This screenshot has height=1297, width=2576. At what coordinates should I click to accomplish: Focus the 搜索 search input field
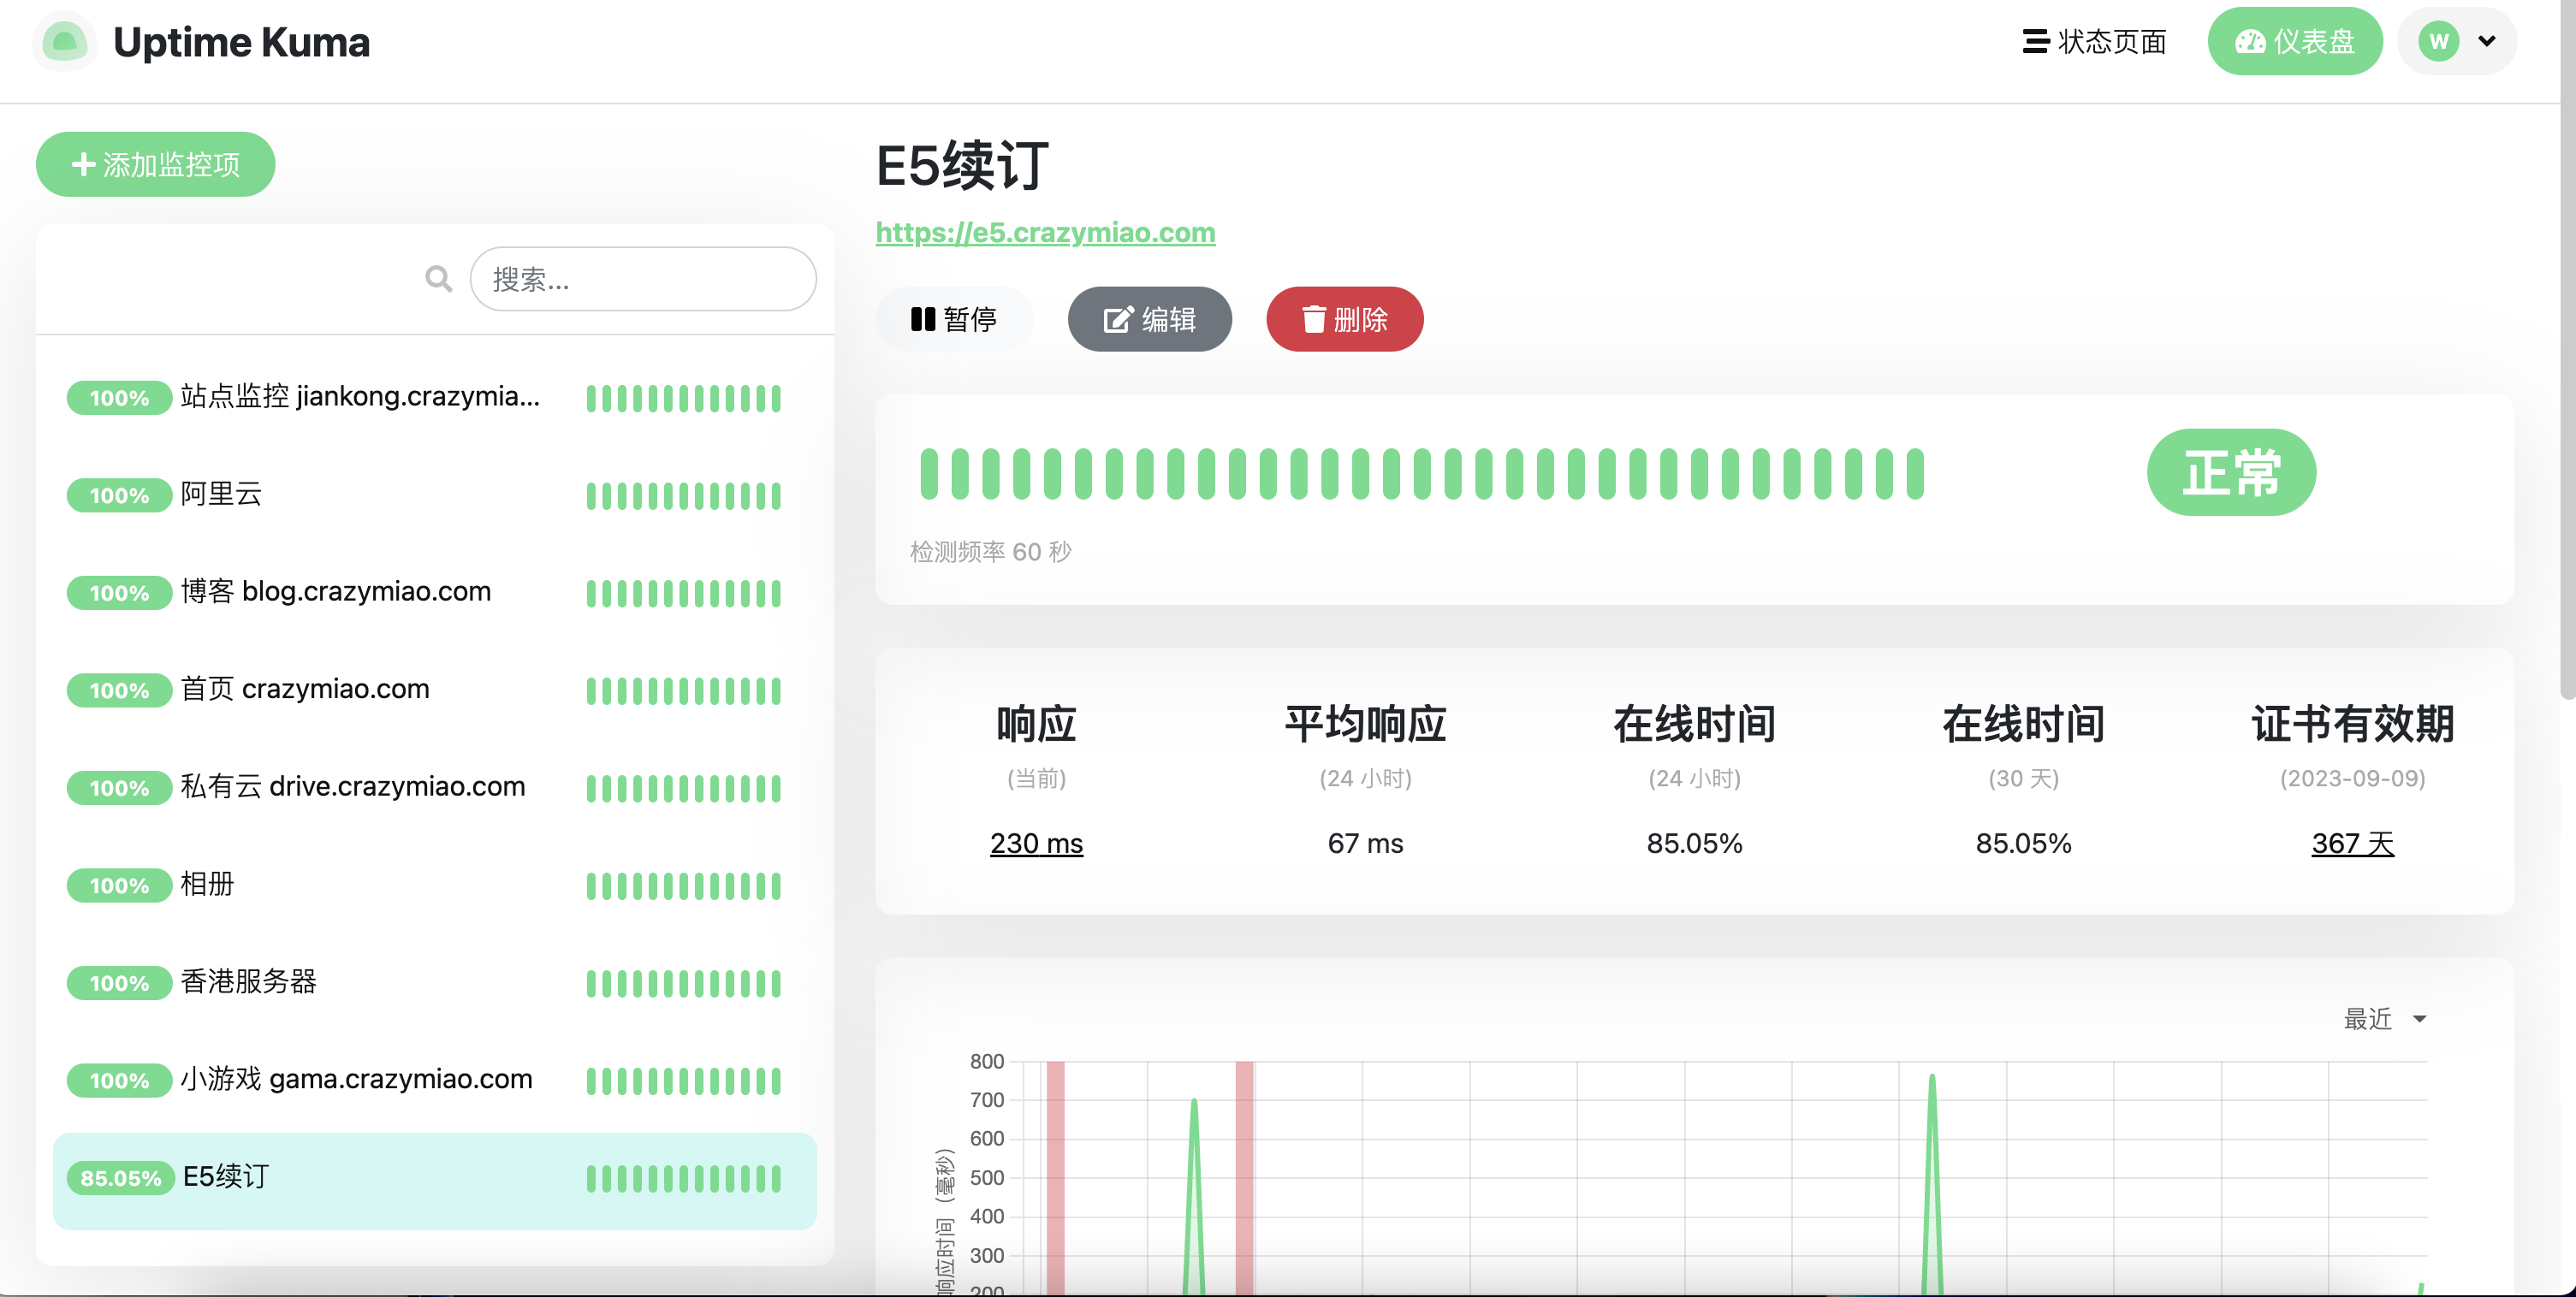click(643, 279)
